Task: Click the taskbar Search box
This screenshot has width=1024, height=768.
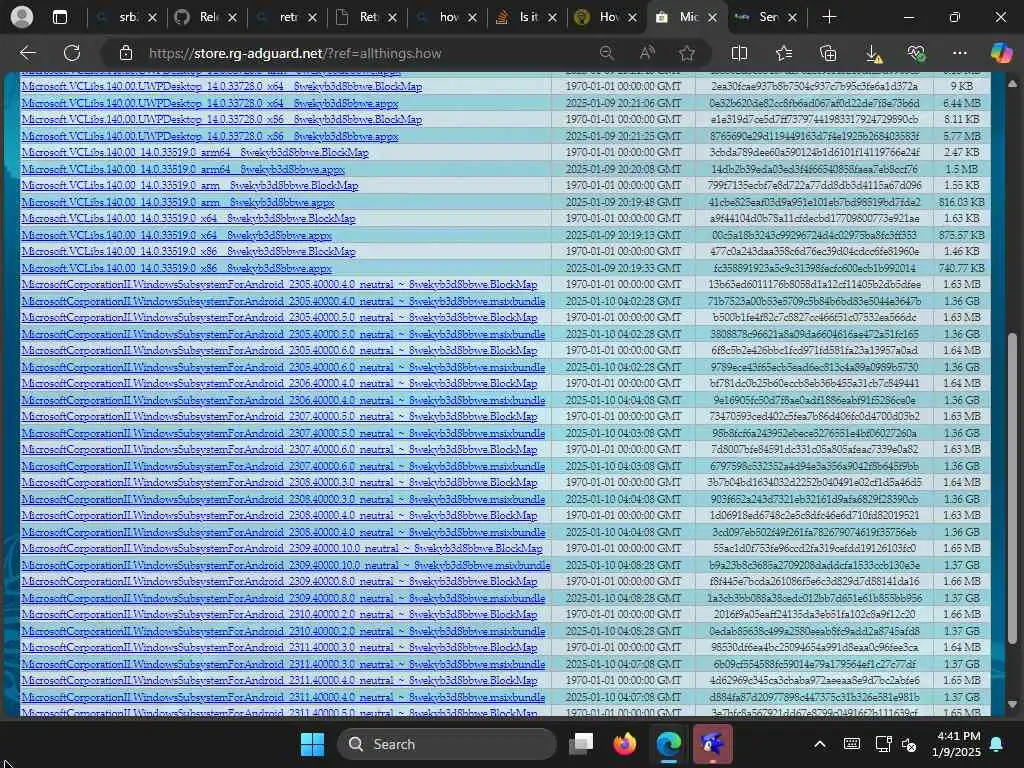Action: click(x=447, y=744)
